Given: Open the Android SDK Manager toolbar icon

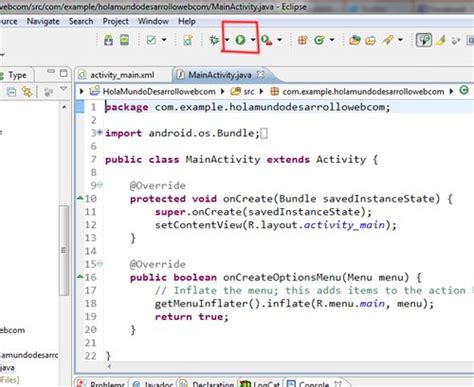Looking at the screenshot, I should tap(108, 40).
